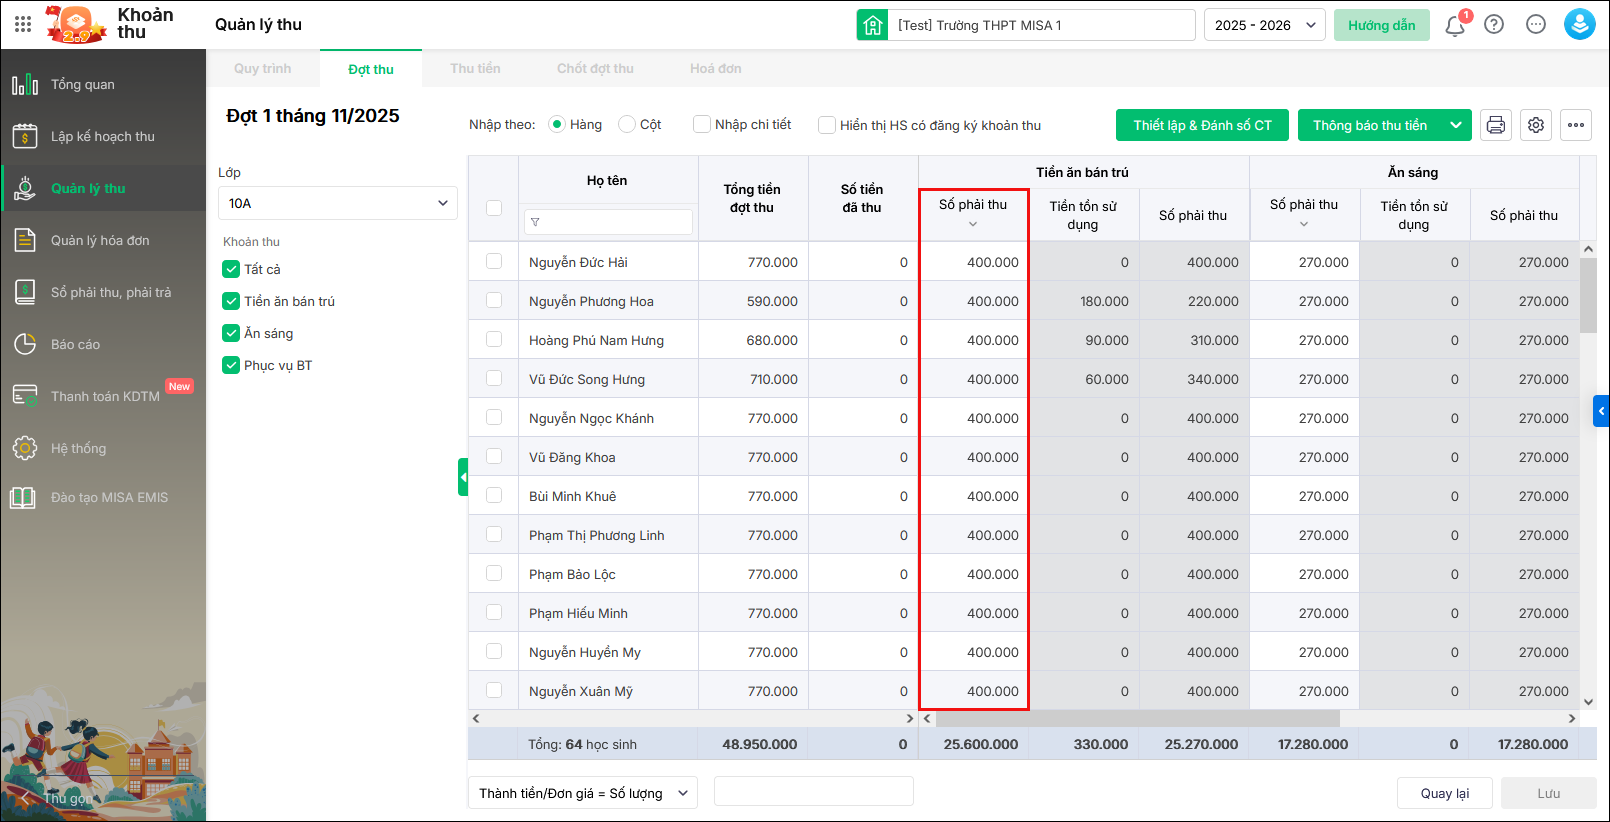The width and height of the screenshot is (1610, 822).
Task: Switch to the Thu tiền tab
Action: (475, 69)
